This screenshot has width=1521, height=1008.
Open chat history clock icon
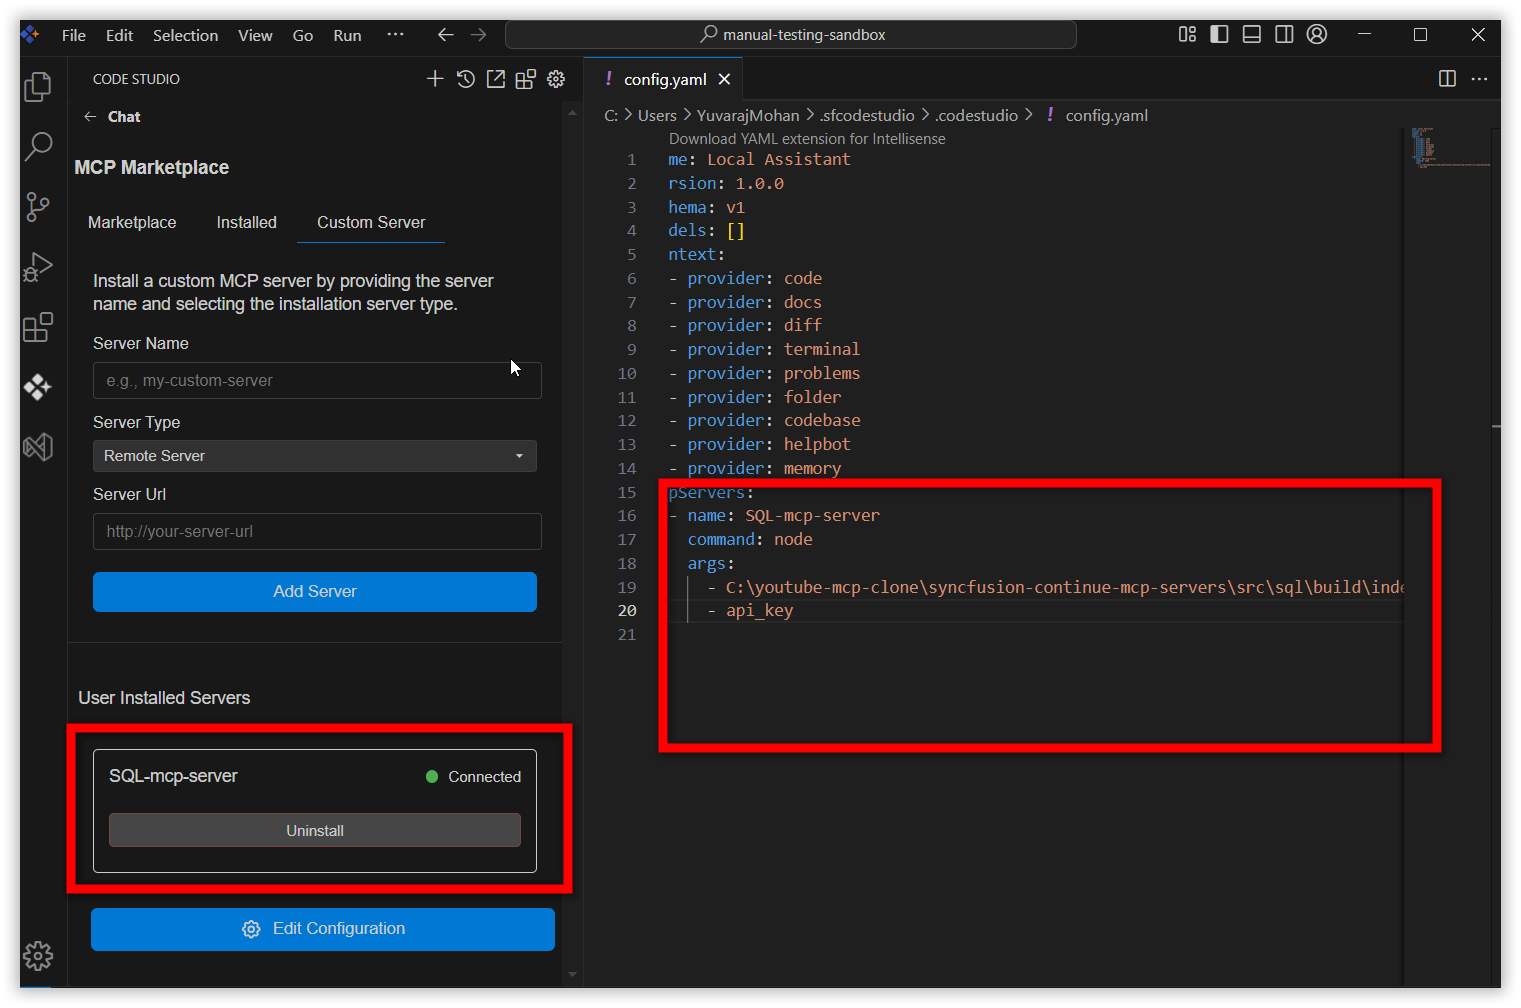(x=466, y=79)
